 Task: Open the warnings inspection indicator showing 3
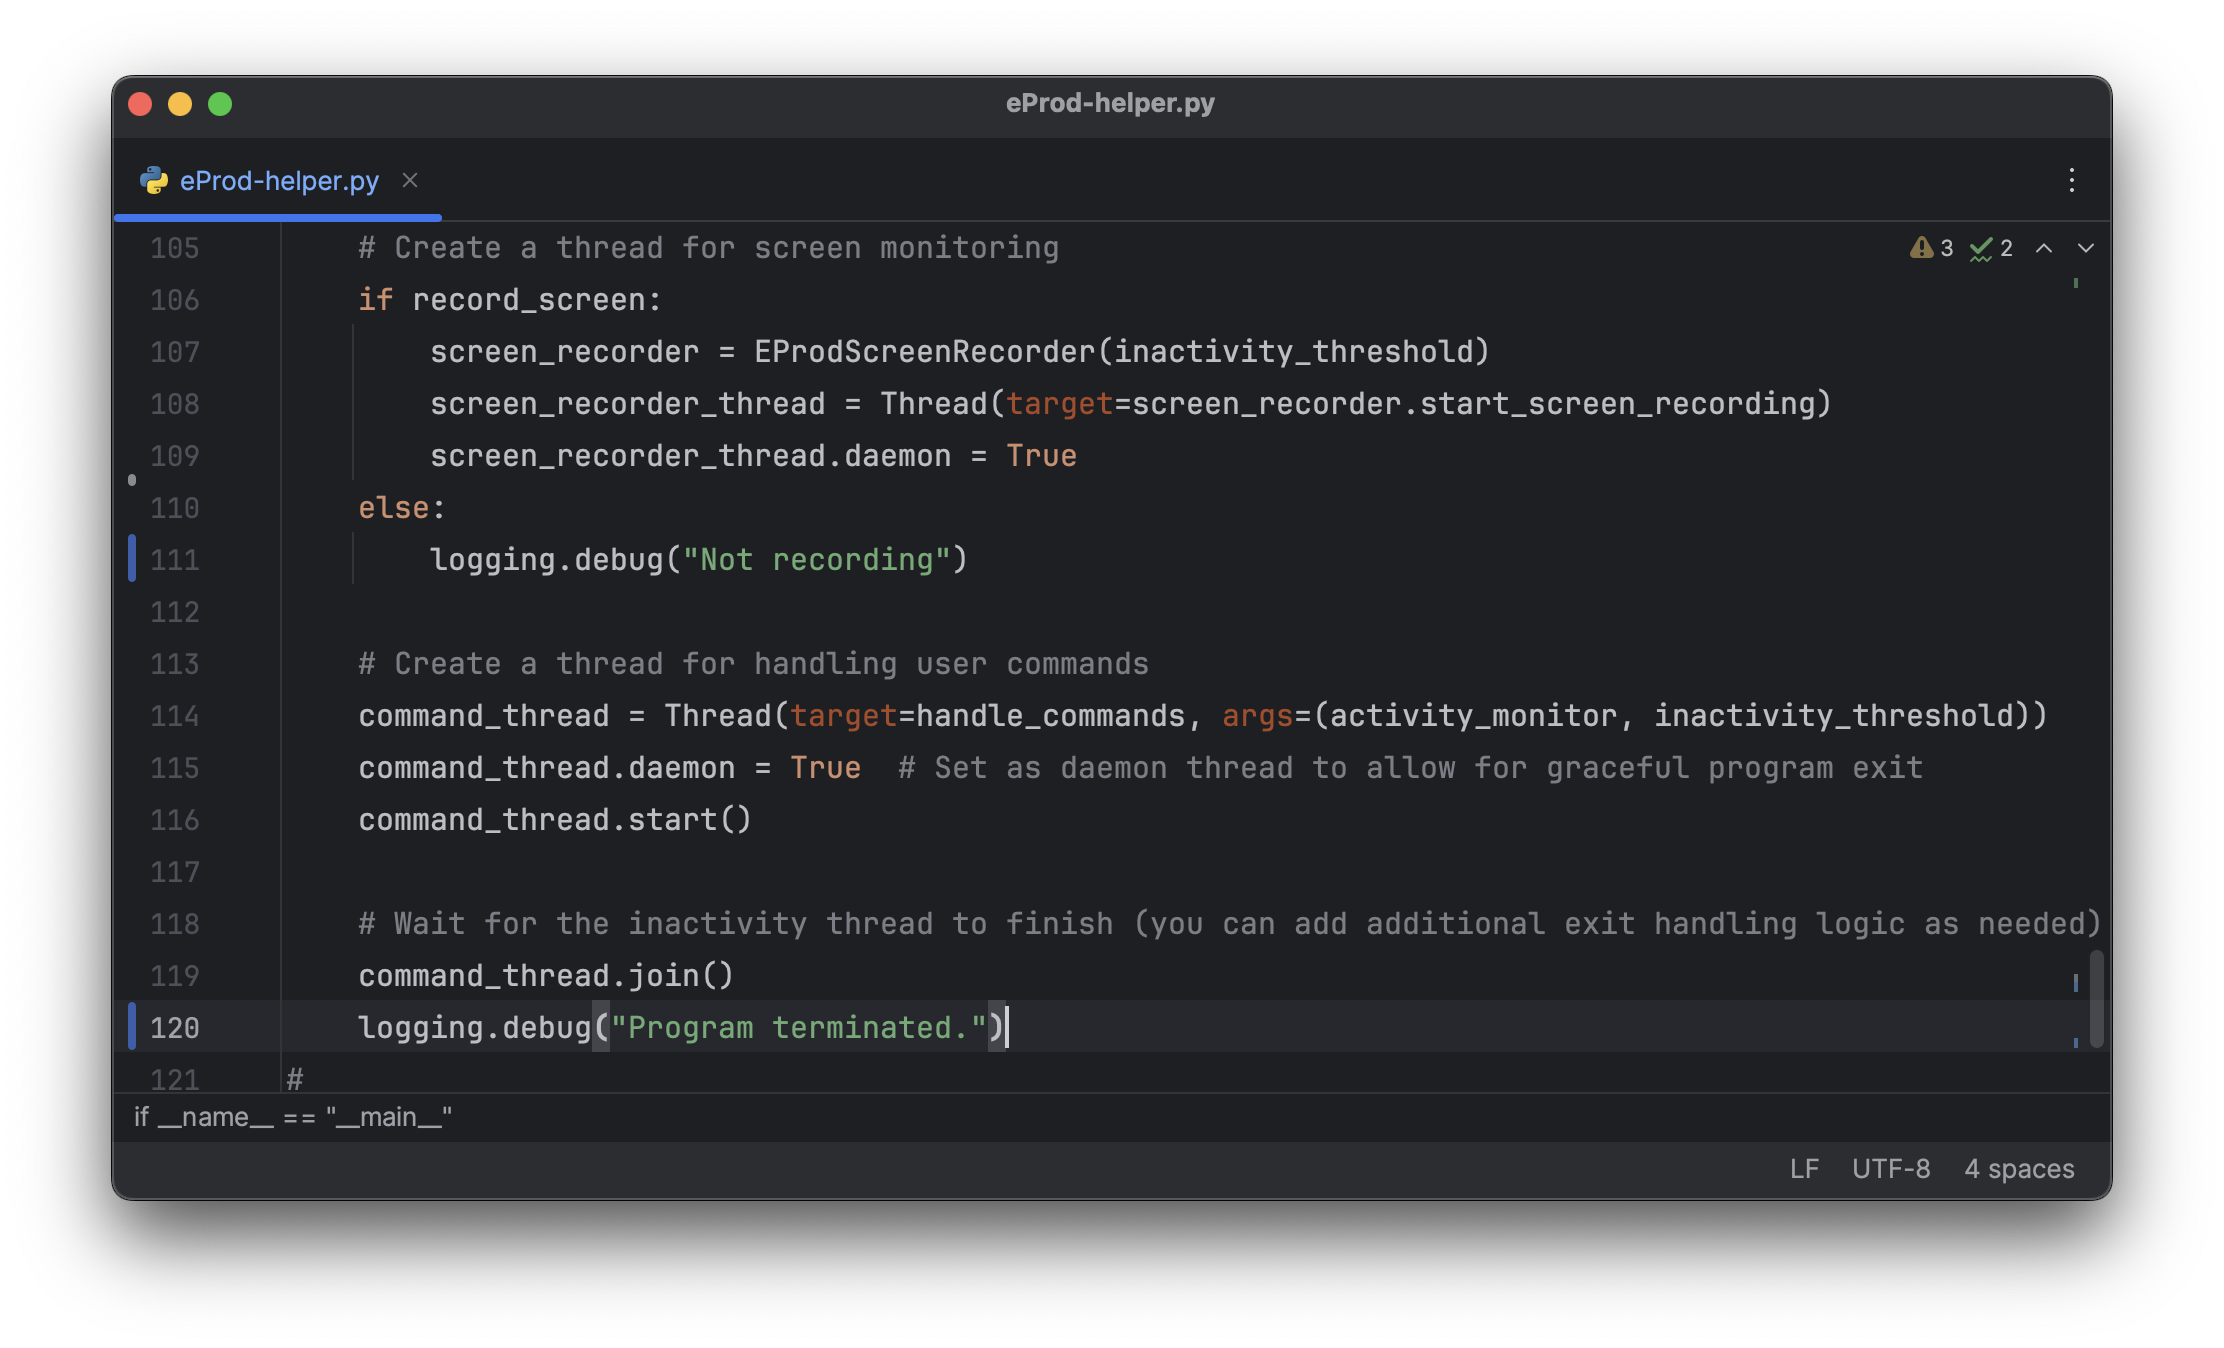[1931, 248]
